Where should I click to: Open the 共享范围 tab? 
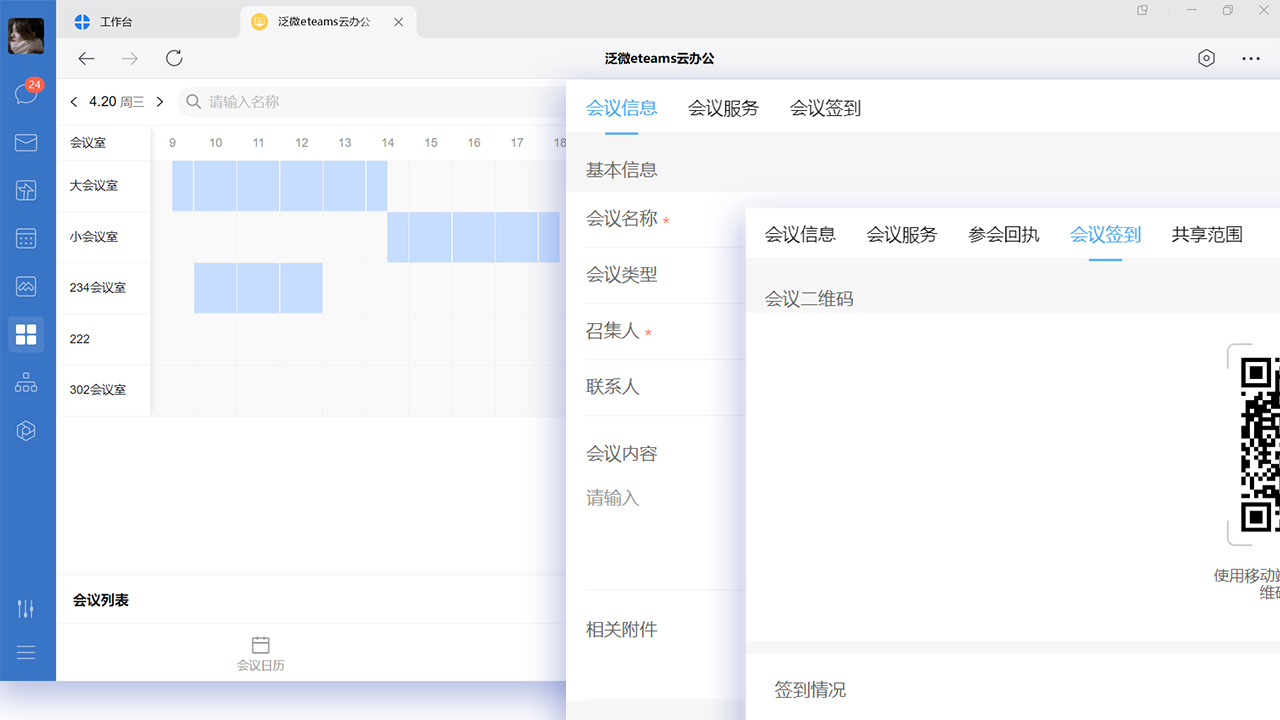tap(1207, 234)
